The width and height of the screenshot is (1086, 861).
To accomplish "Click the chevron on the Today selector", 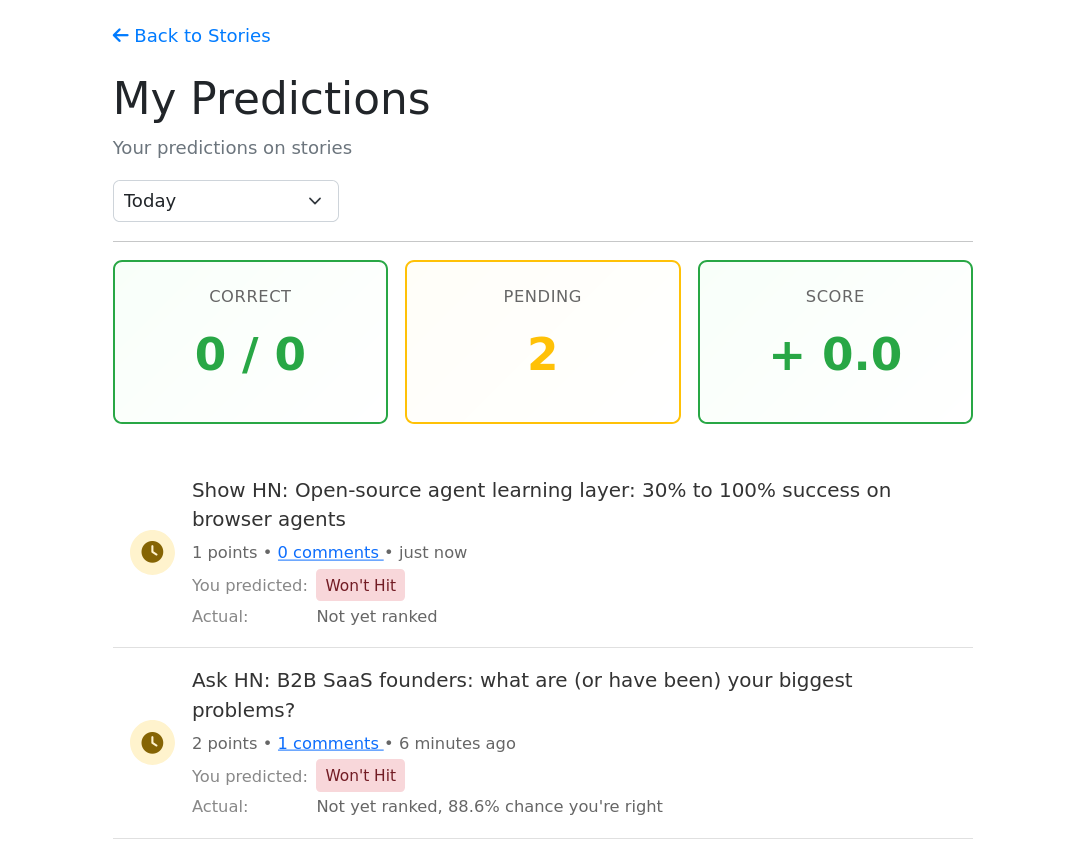I will [x=315, y=201].
